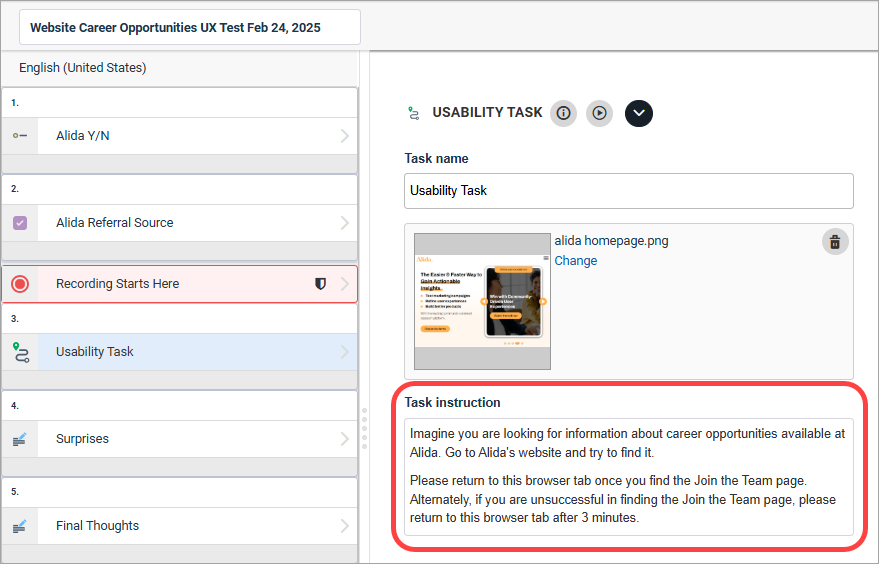Click the shield icon on Recording Starts Here

[x=320, y=284]
